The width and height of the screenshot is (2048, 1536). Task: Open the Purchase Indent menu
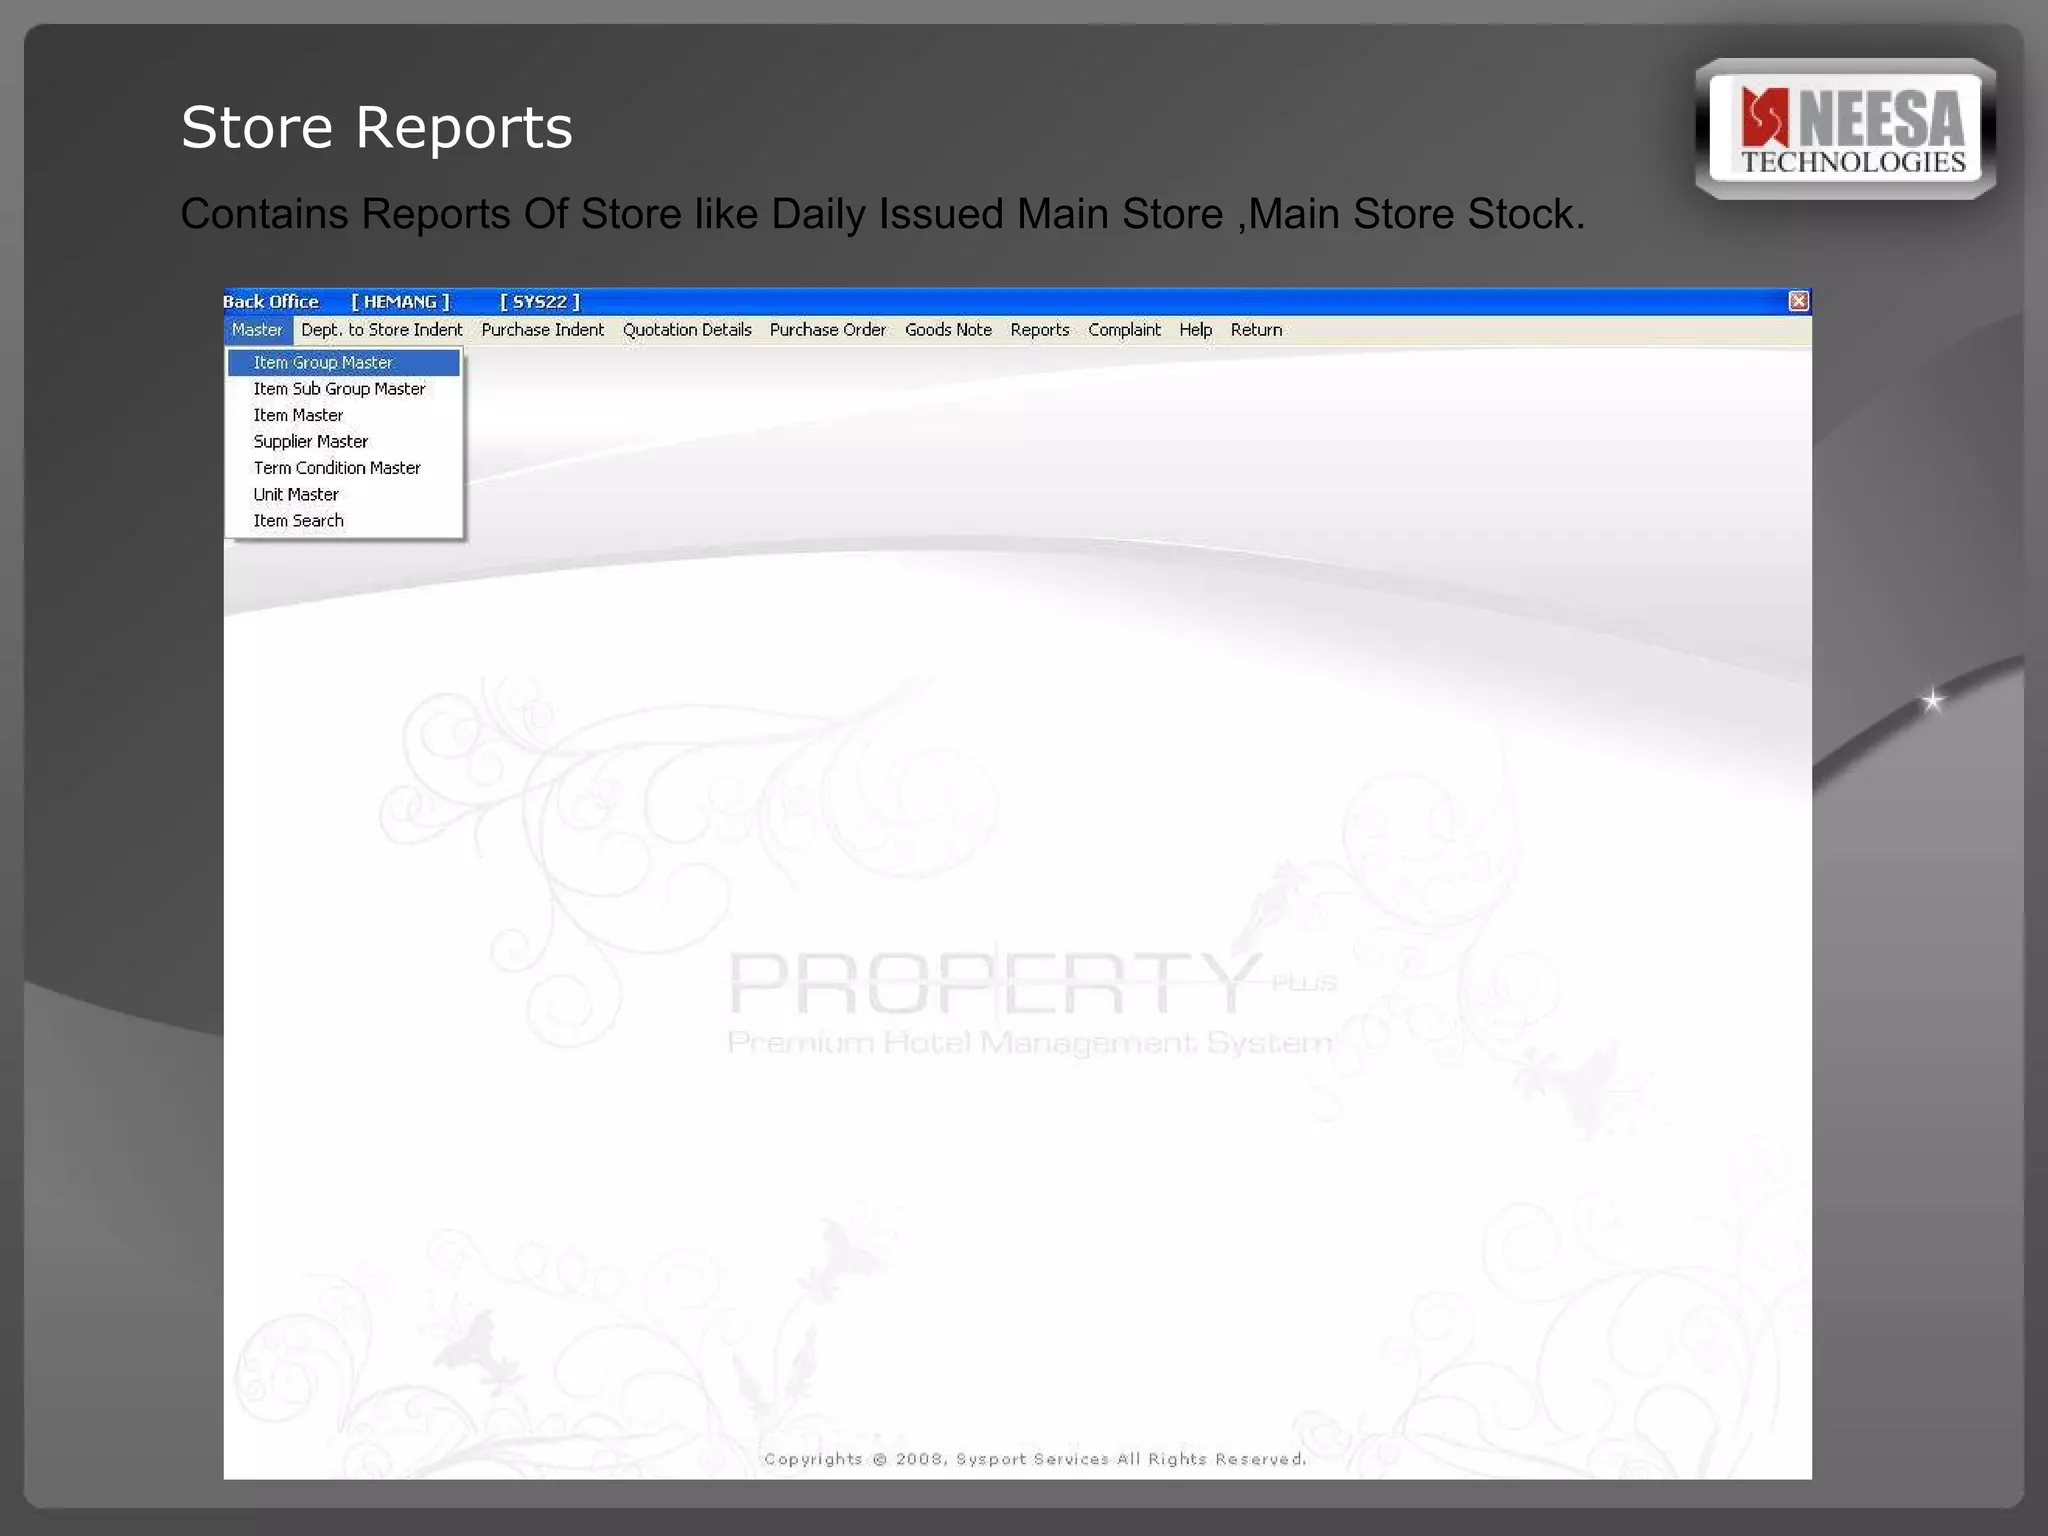click(x=543, y=330)
